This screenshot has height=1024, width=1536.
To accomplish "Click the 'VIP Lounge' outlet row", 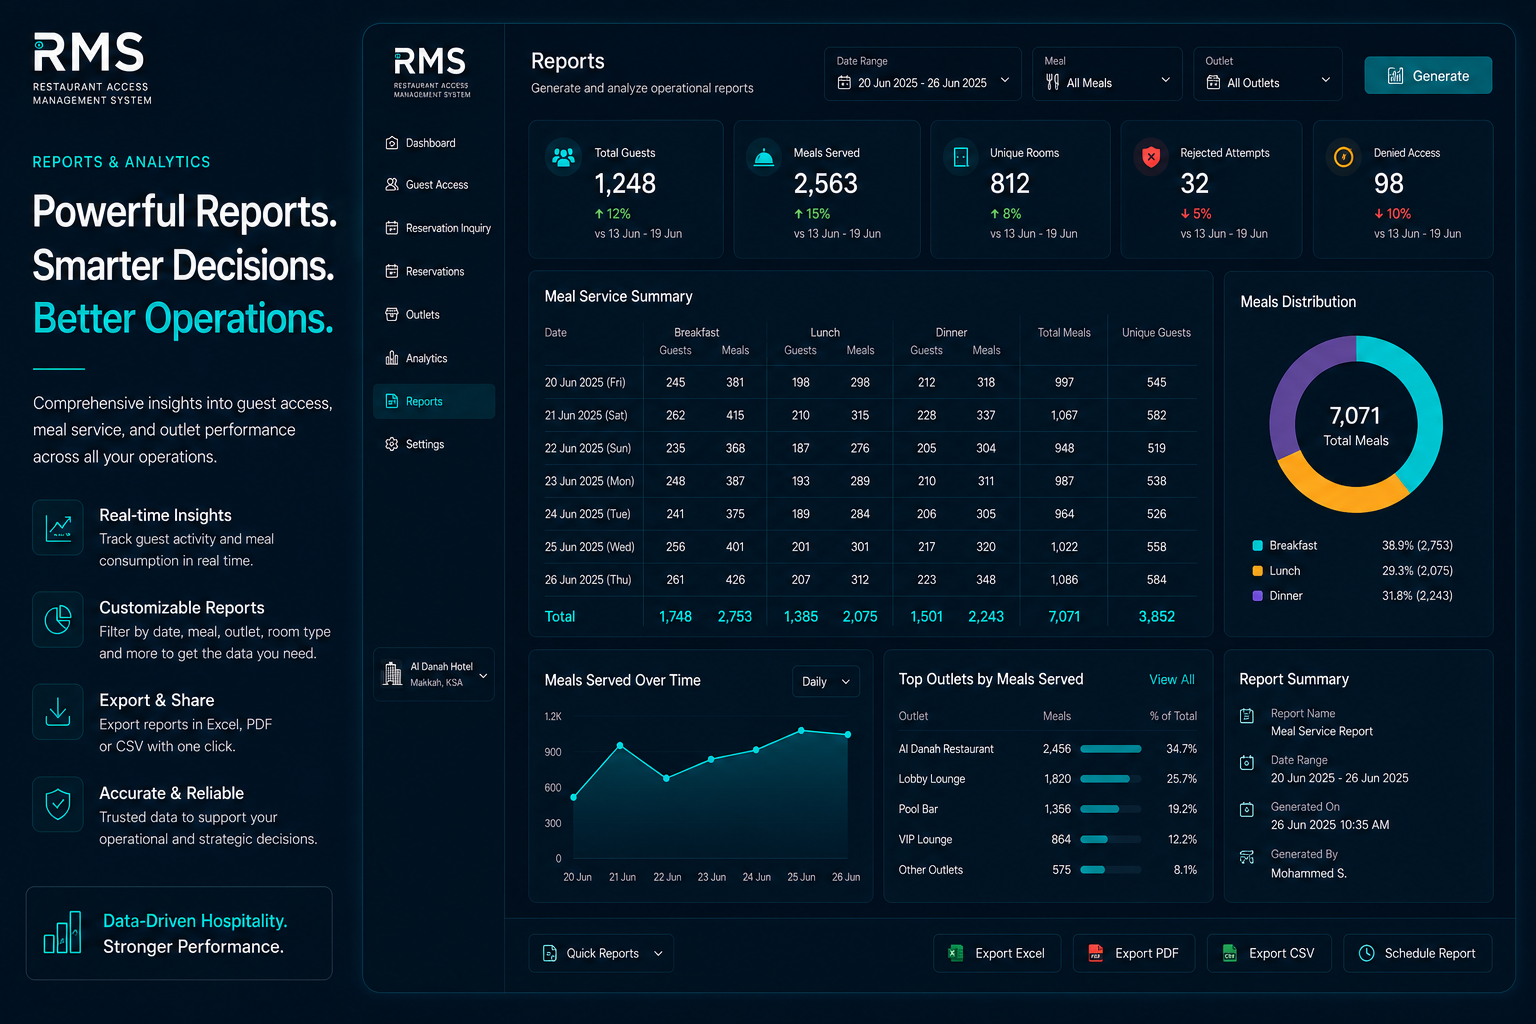I will pos(1047,840).
